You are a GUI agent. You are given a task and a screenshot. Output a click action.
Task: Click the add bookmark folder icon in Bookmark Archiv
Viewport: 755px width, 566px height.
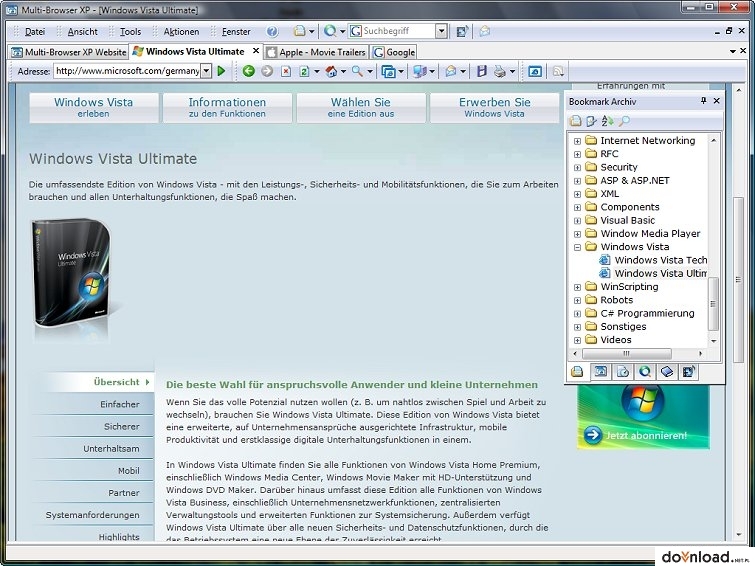tap(575, 121)
